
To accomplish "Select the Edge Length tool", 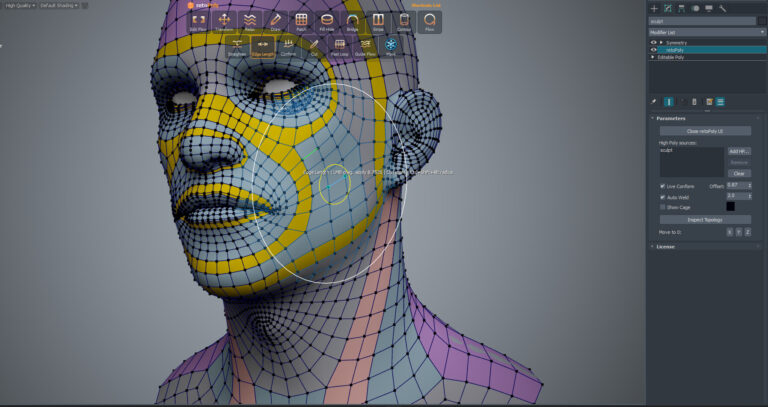I will (263, 47).
